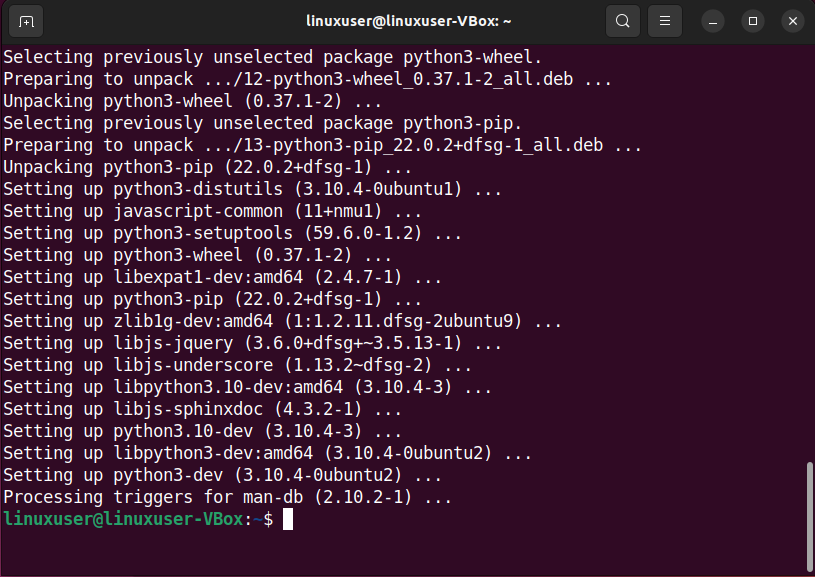815x577 pixels.
Task: Click the terminal title showing linuxuser@linuxuser-VBox
Action: coord(407,20)
